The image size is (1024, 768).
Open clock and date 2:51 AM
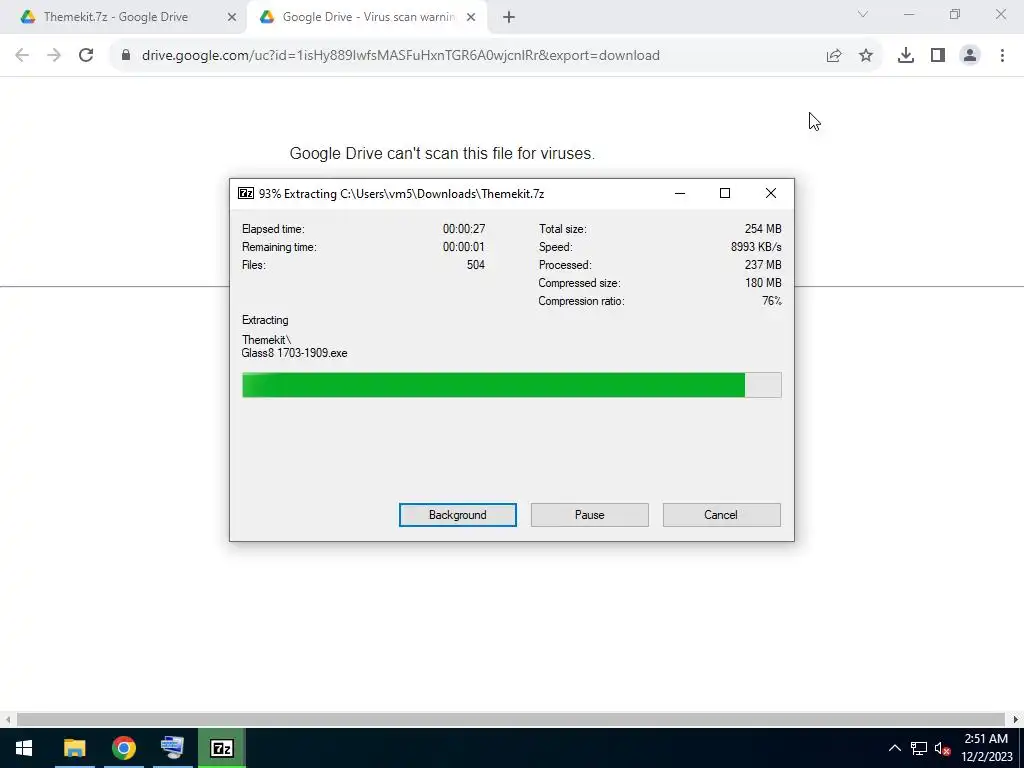tap(986, 748)
